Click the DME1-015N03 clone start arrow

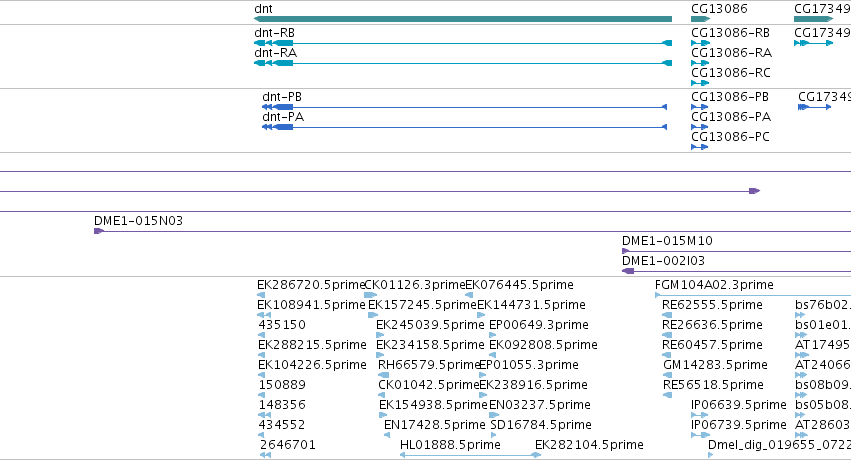(x=99, y=231)
